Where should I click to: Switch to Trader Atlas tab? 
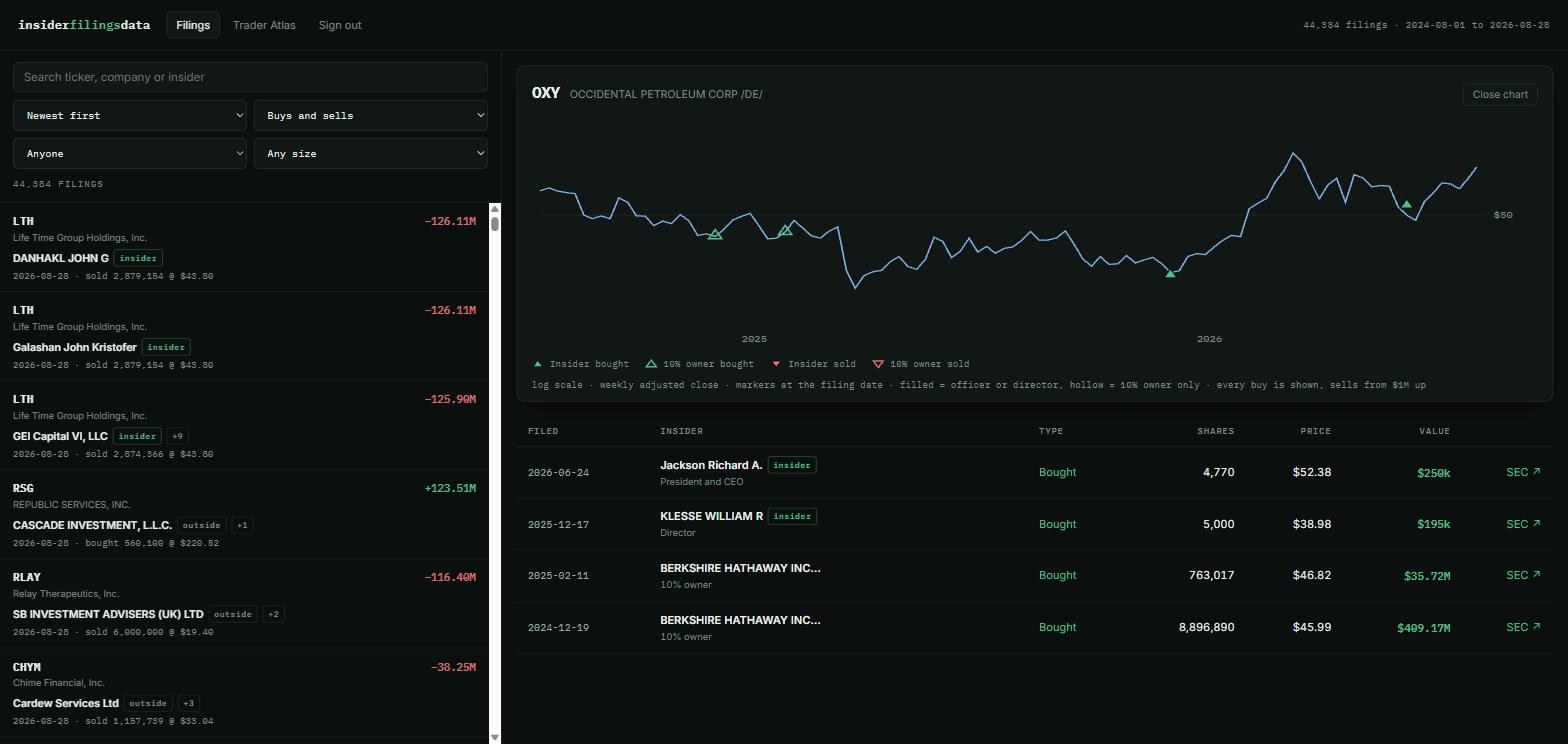pos(264,25)
